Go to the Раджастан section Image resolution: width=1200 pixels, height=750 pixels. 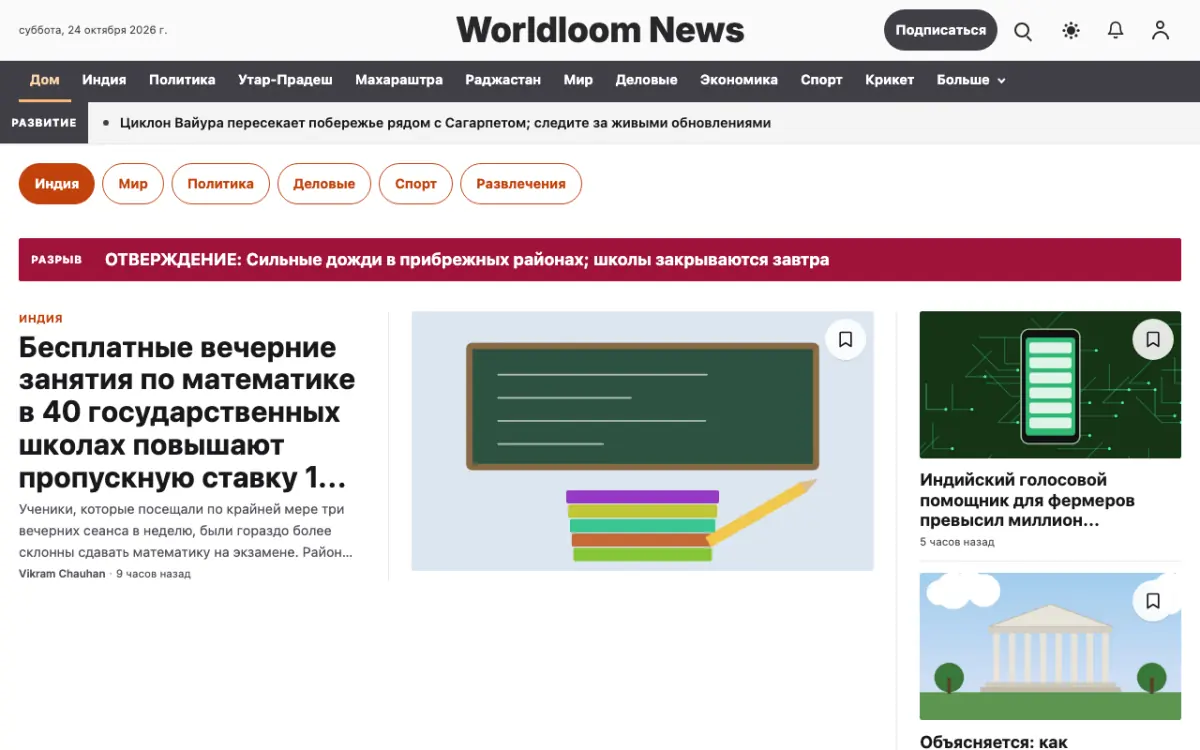click(503, 80)
